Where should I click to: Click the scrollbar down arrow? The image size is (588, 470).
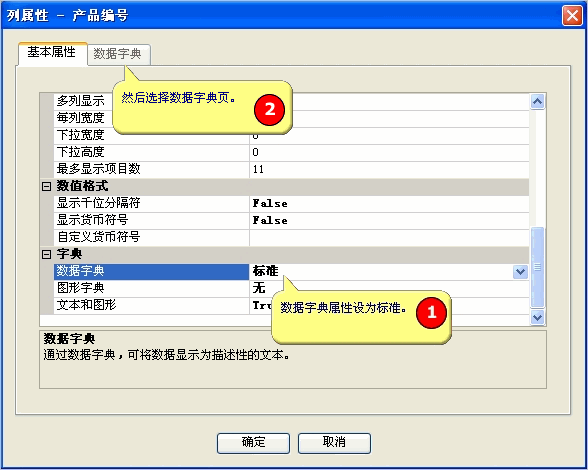tap(537, 317)
